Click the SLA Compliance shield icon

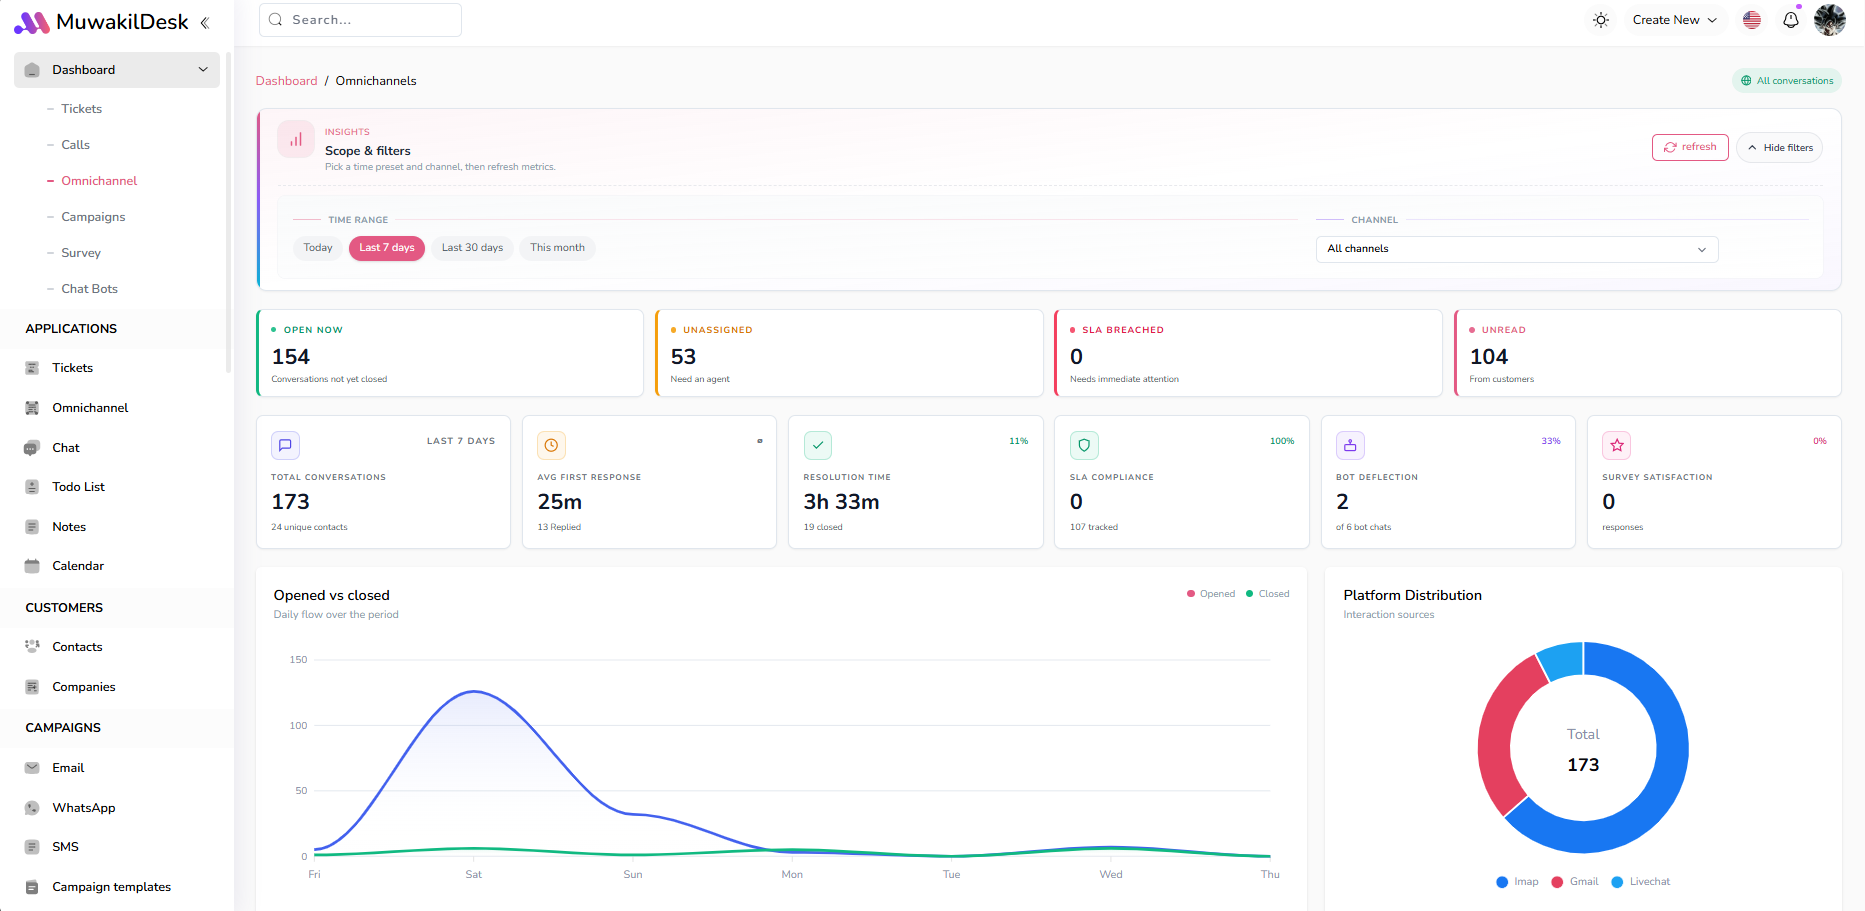coord(1084,445)
